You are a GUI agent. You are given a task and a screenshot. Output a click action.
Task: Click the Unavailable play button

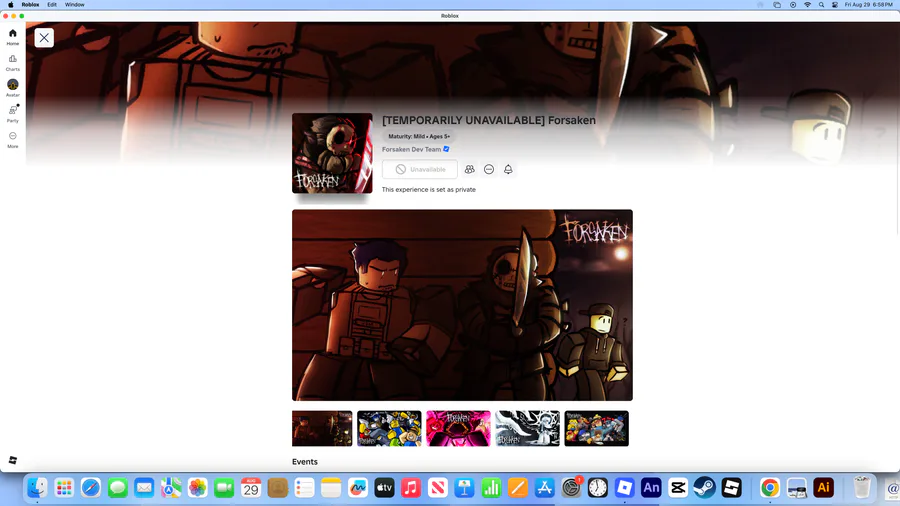pyautogui.click(x=420, y=169)
